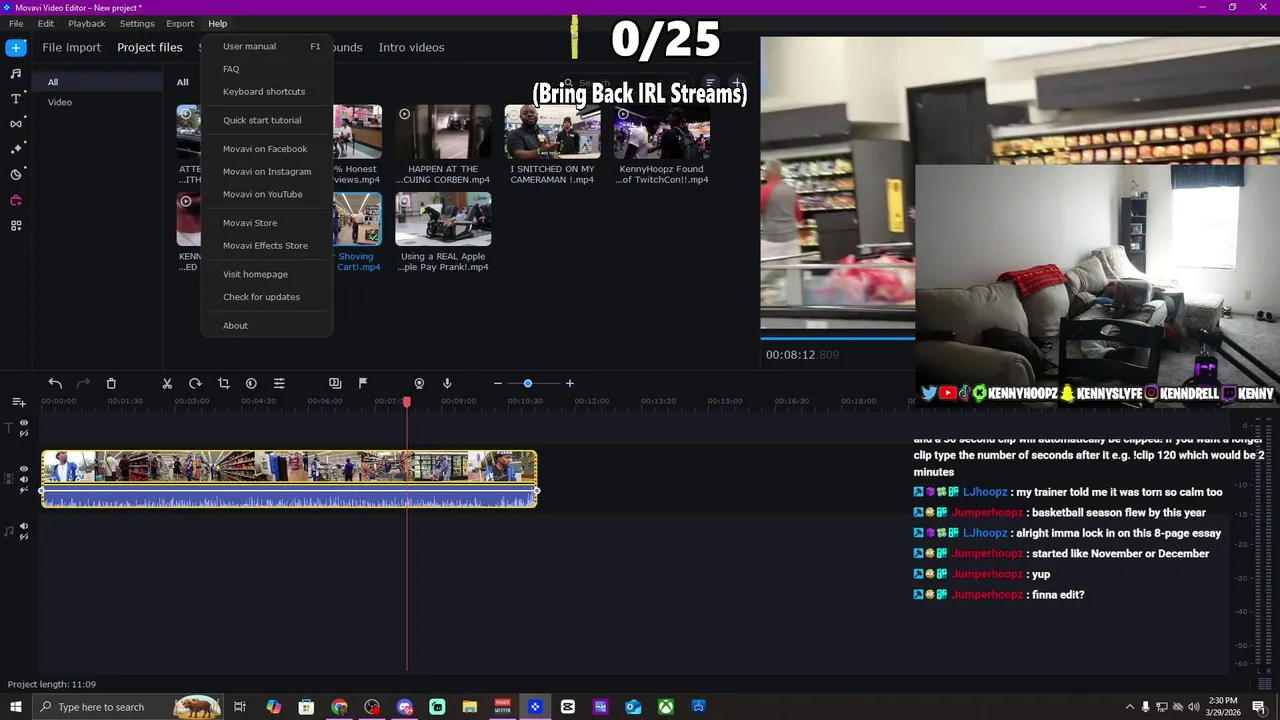Open File Explorer from the taskbar
The height and width of the screenshot is (720, 1280).
click(470, 707)
